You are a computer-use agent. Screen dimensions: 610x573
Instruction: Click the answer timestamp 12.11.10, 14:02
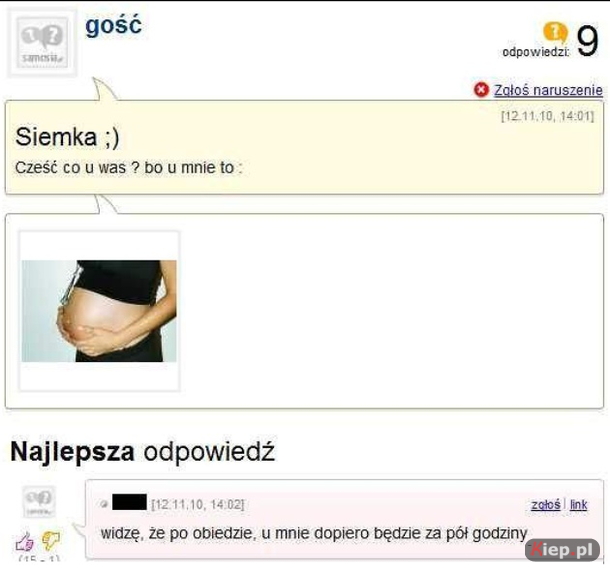[198, 505]
